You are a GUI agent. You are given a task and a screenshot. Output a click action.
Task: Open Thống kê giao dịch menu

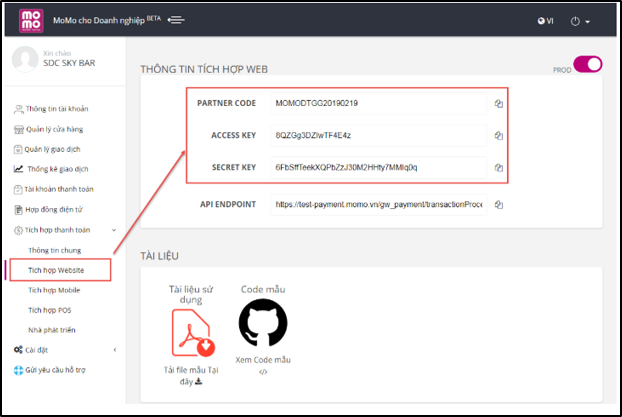[58, 169]
